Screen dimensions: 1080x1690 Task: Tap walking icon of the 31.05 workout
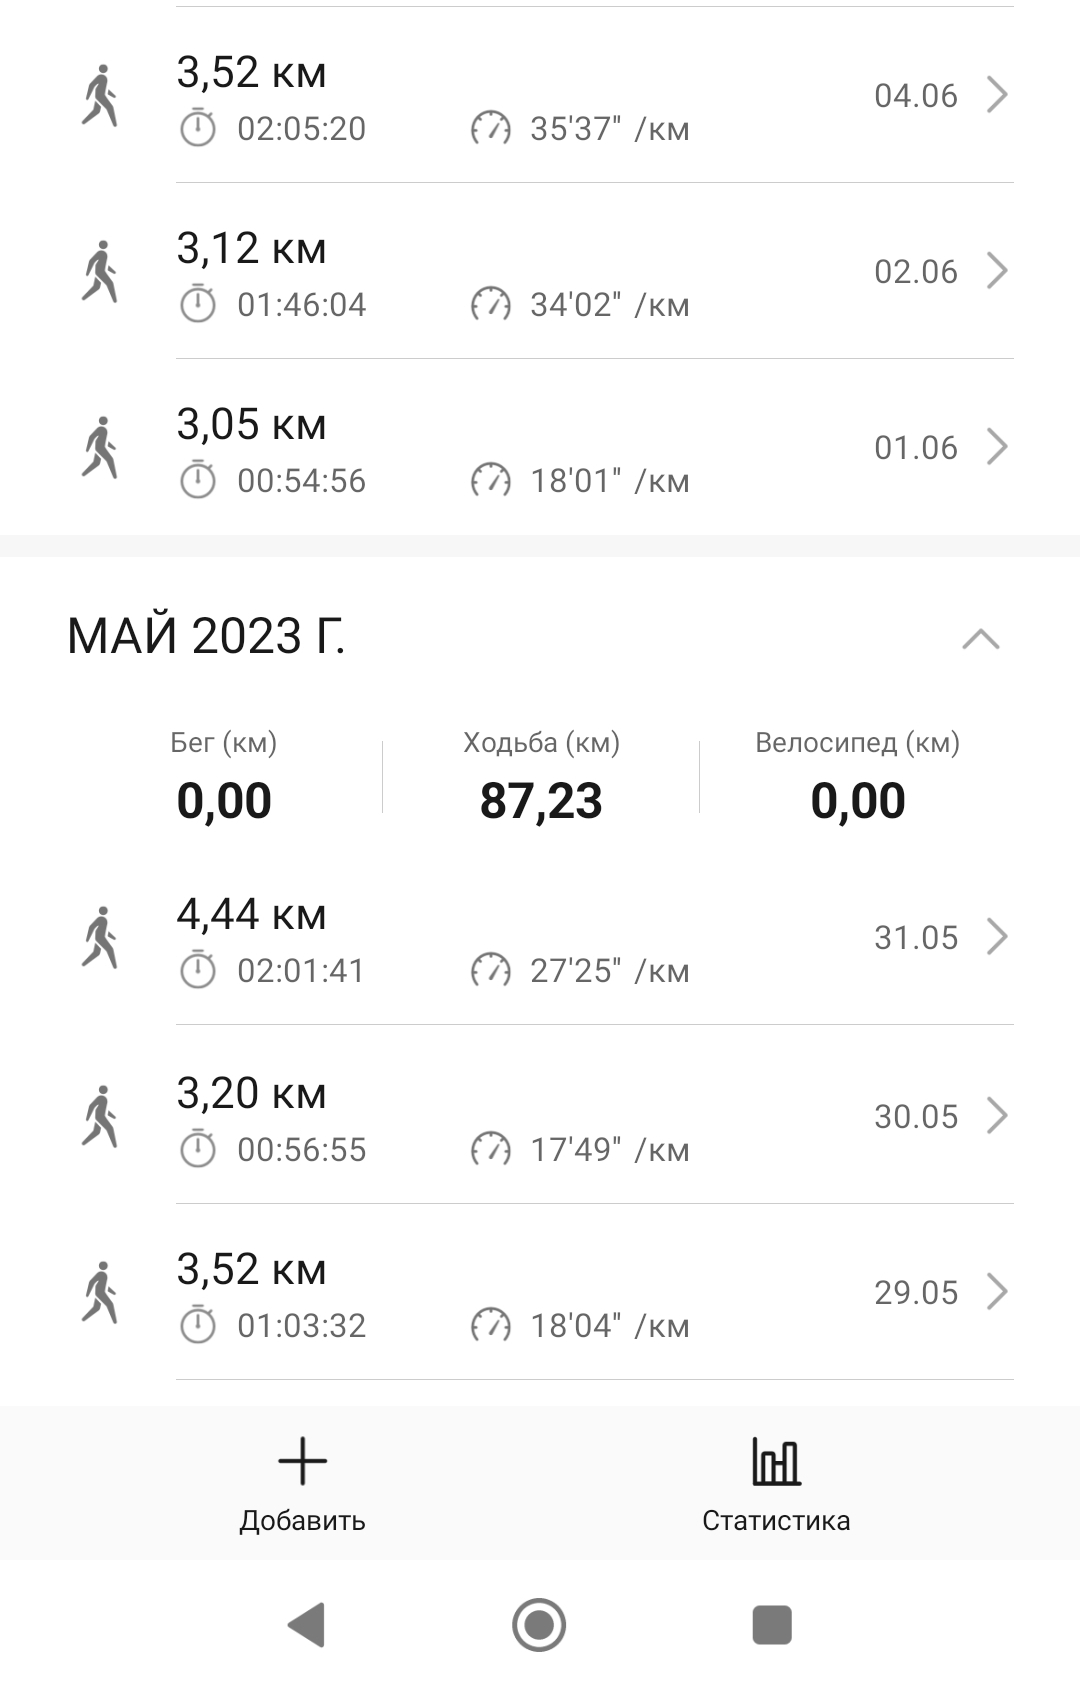pyautogui.click(x=100, y=938)
